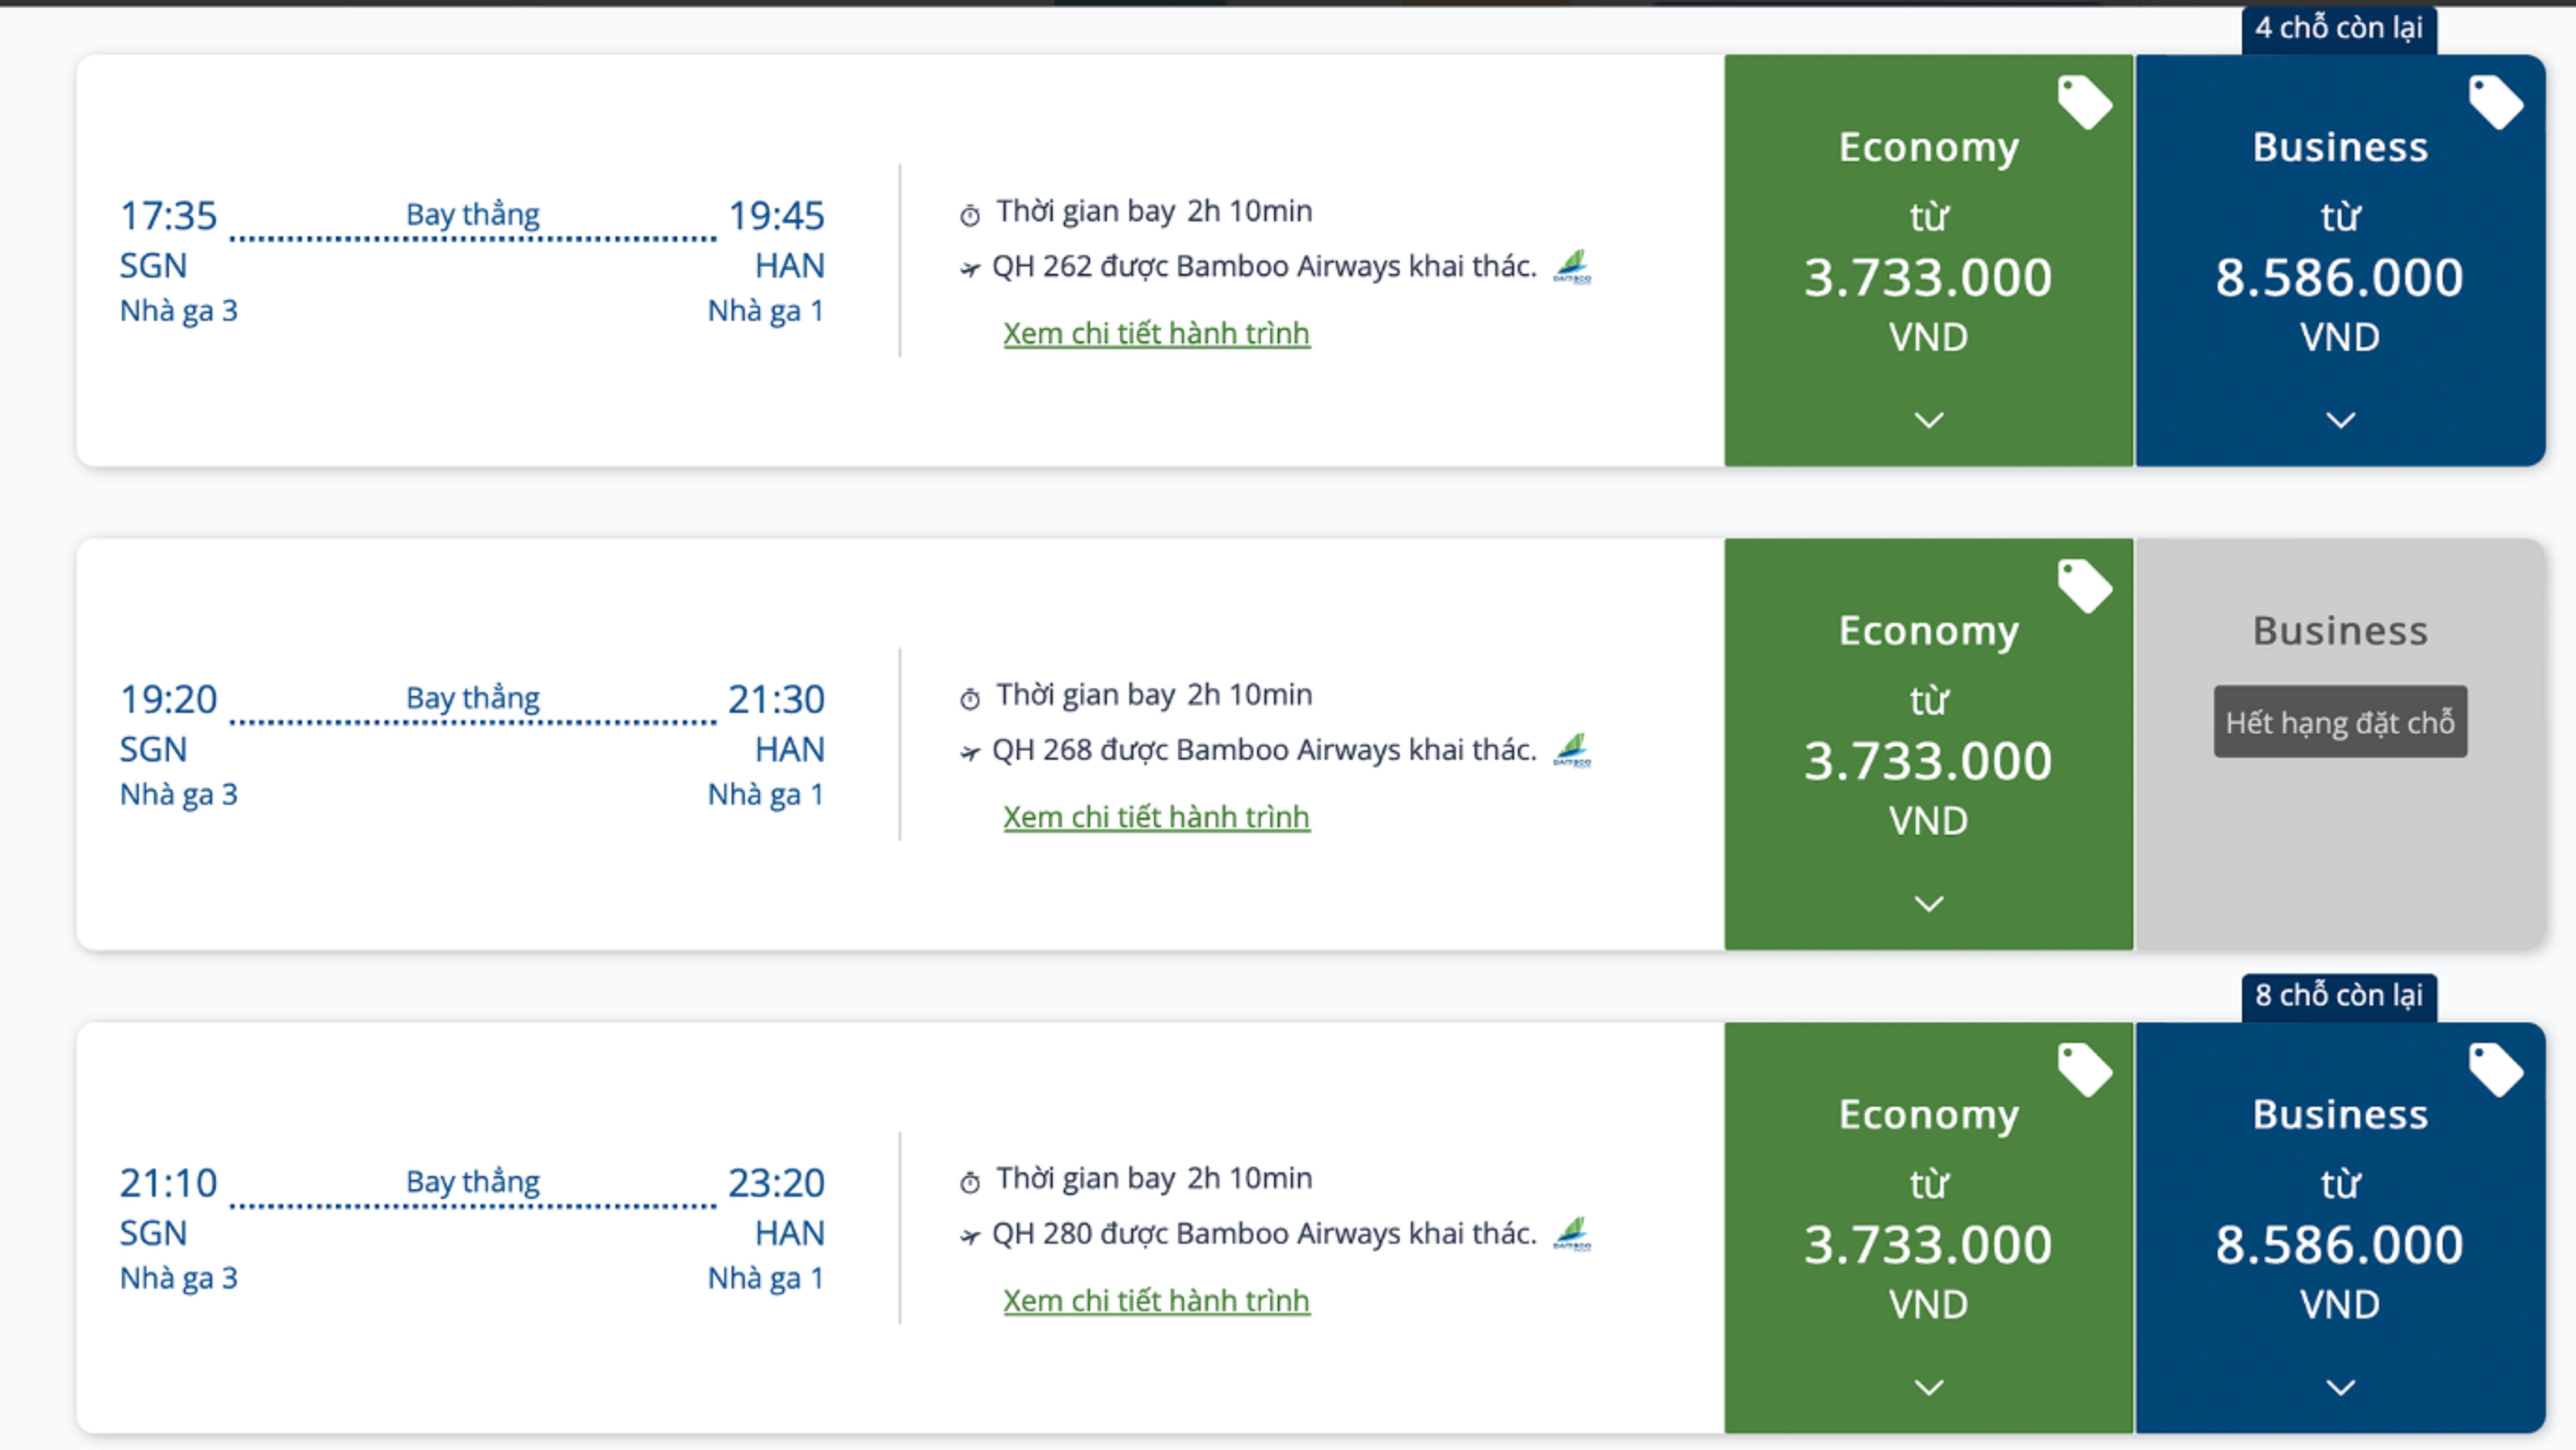Click Bamboo Airways logo beside QH 280
2576x1450 pixels.
1572,1234
